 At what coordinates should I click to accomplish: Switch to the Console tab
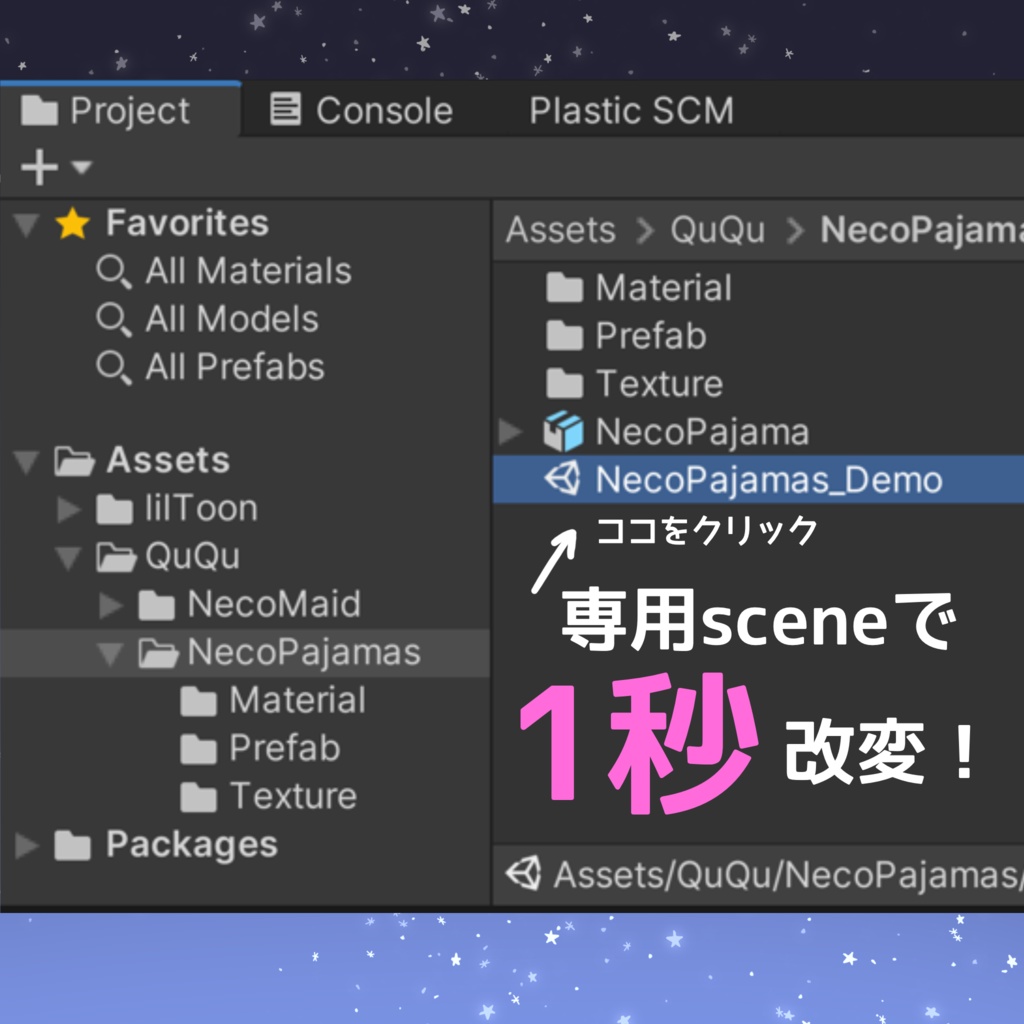tap(361, 110)
